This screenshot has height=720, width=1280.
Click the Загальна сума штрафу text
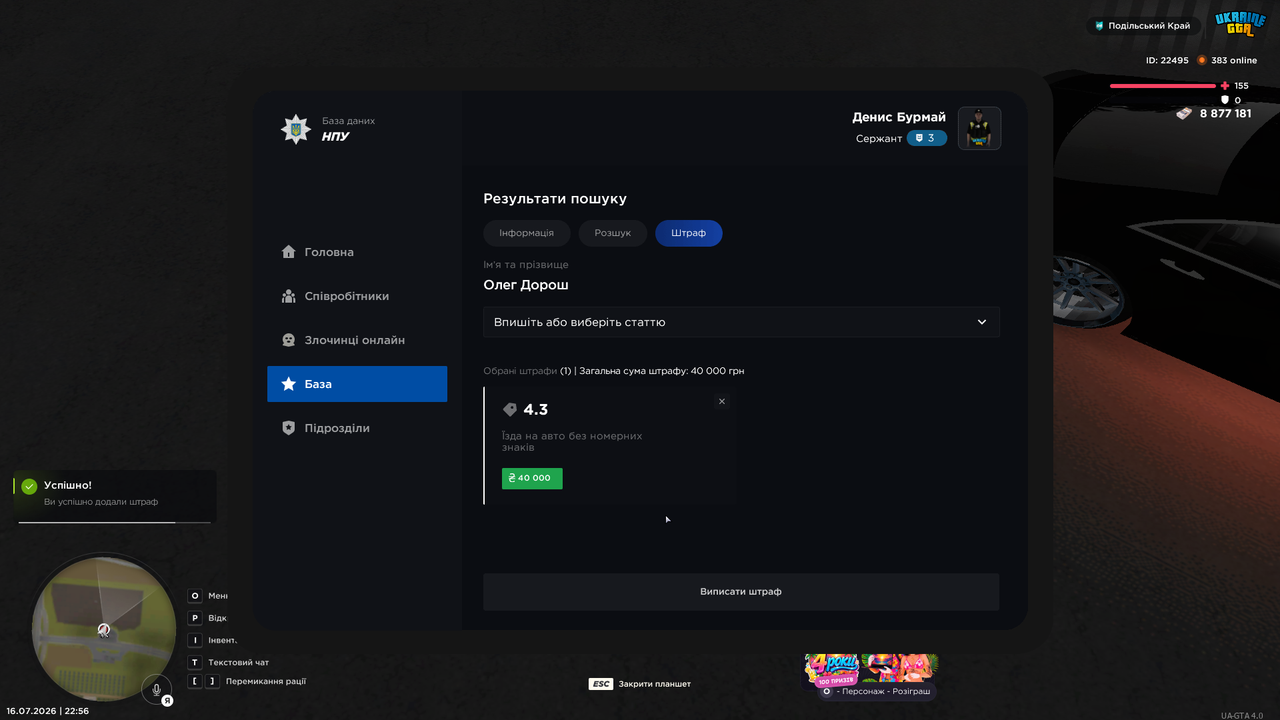tap(662, 371)
